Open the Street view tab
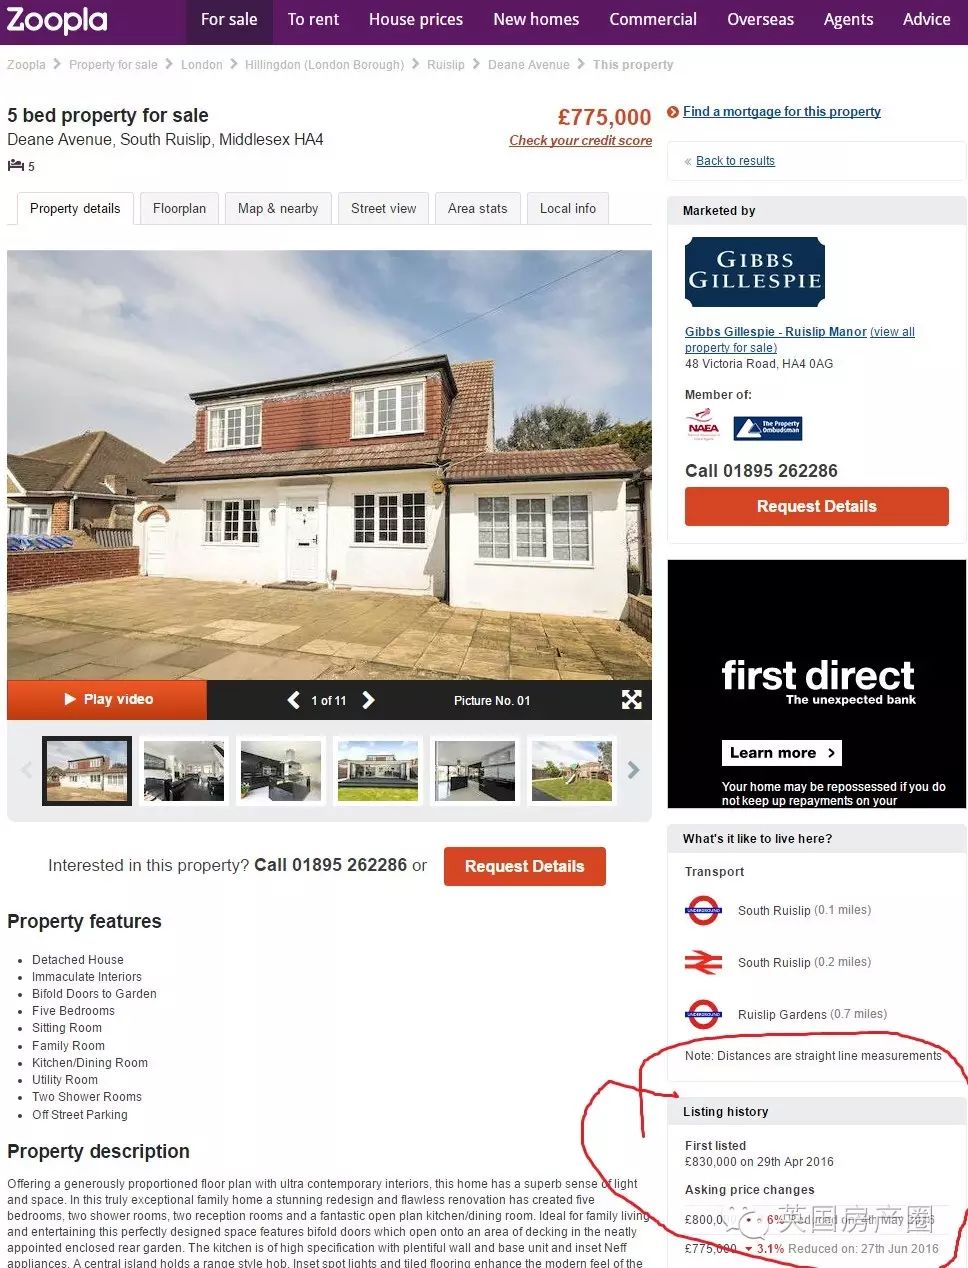Screen dimensions: 968x1268 [383, 208]
